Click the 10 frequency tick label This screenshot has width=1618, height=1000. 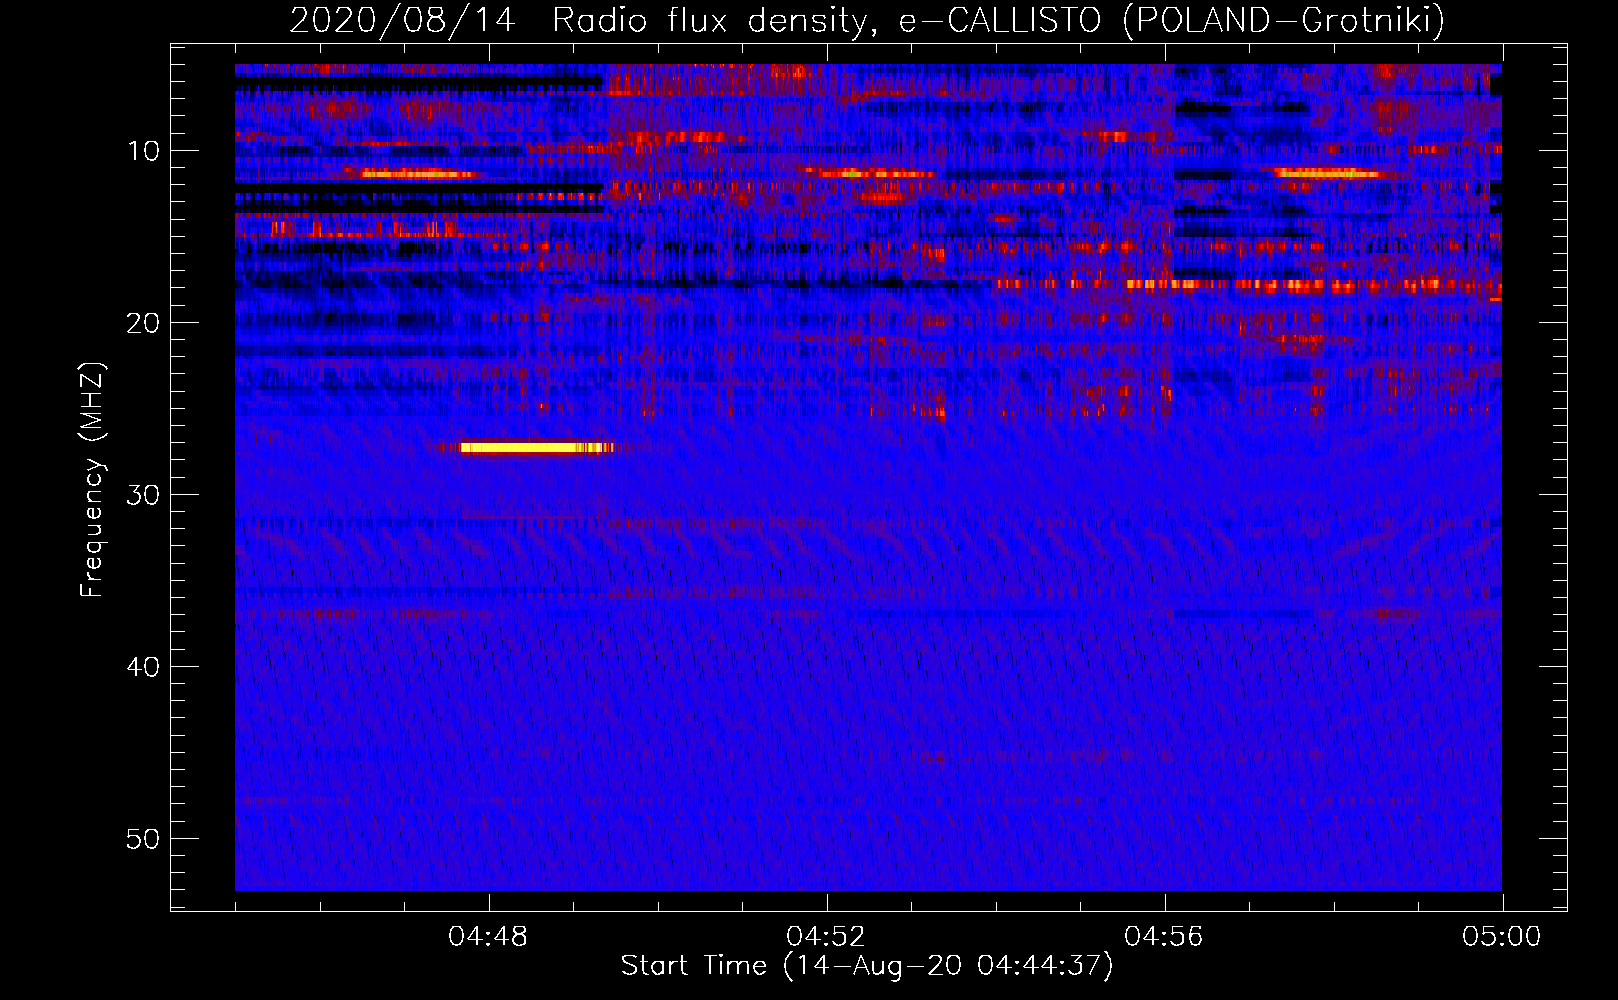pos(143,151)
